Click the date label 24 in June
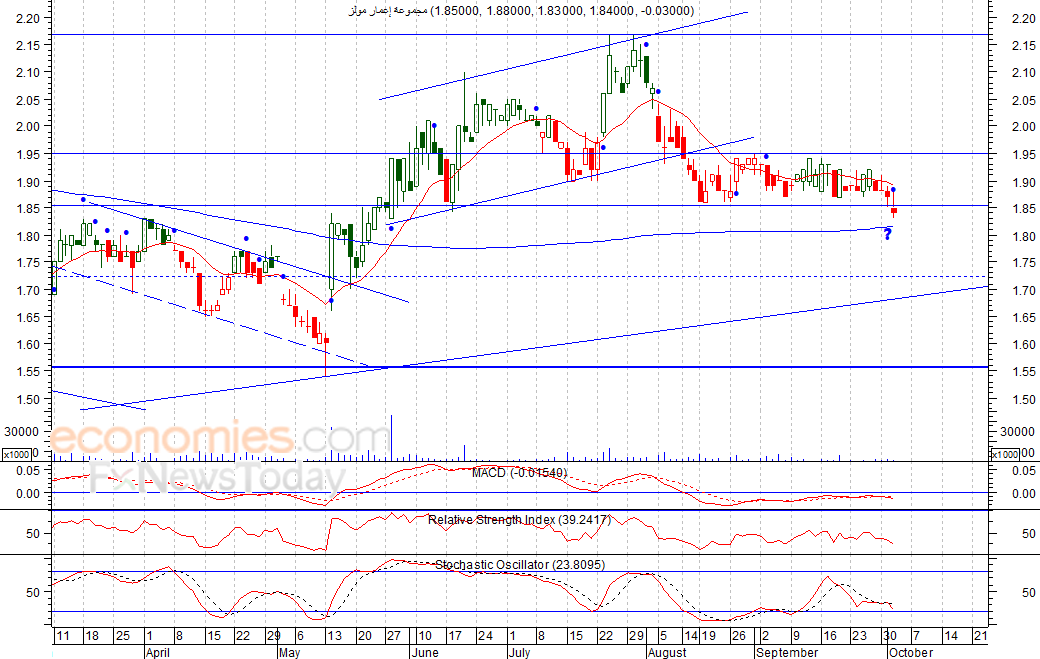 click(x=486, y=636)
